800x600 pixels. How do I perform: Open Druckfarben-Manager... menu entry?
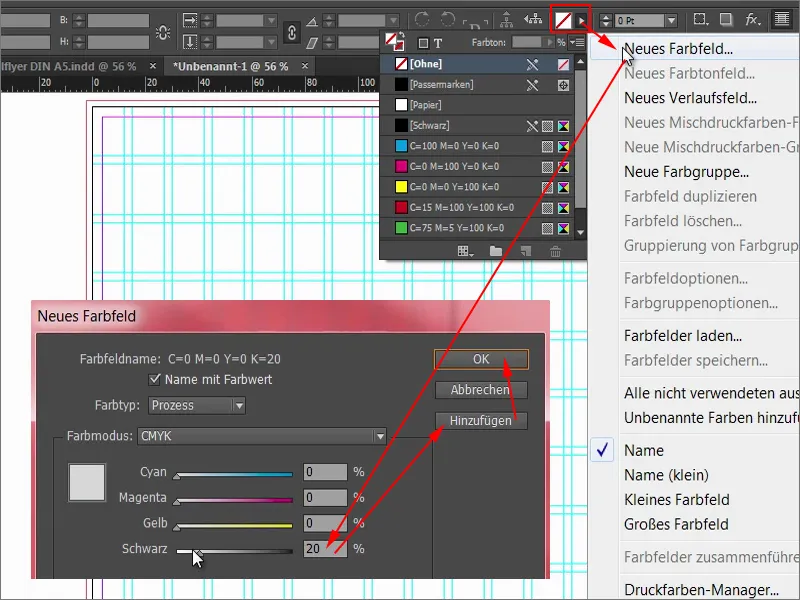pyautogui.click(x=701, y=590)
